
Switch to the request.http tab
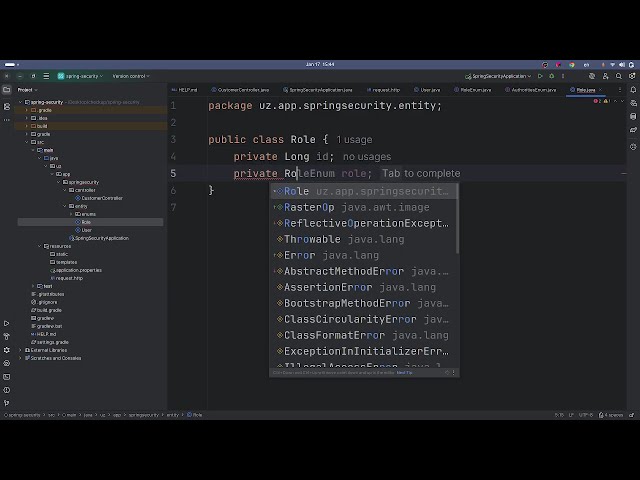tap(383, 90)
